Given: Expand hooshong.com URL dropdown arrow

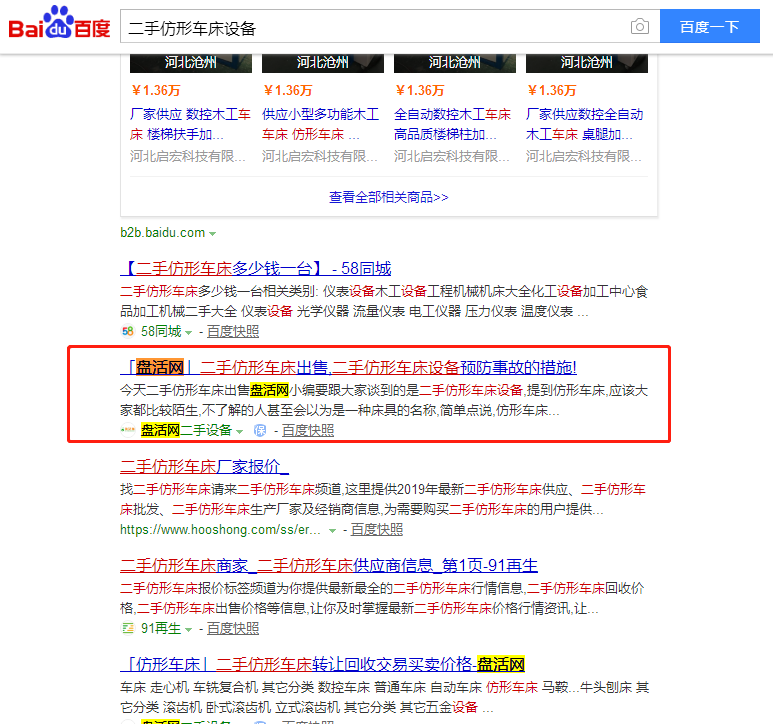Looking at the screenshot, I should pyautogui.click(x=332, y=531).
